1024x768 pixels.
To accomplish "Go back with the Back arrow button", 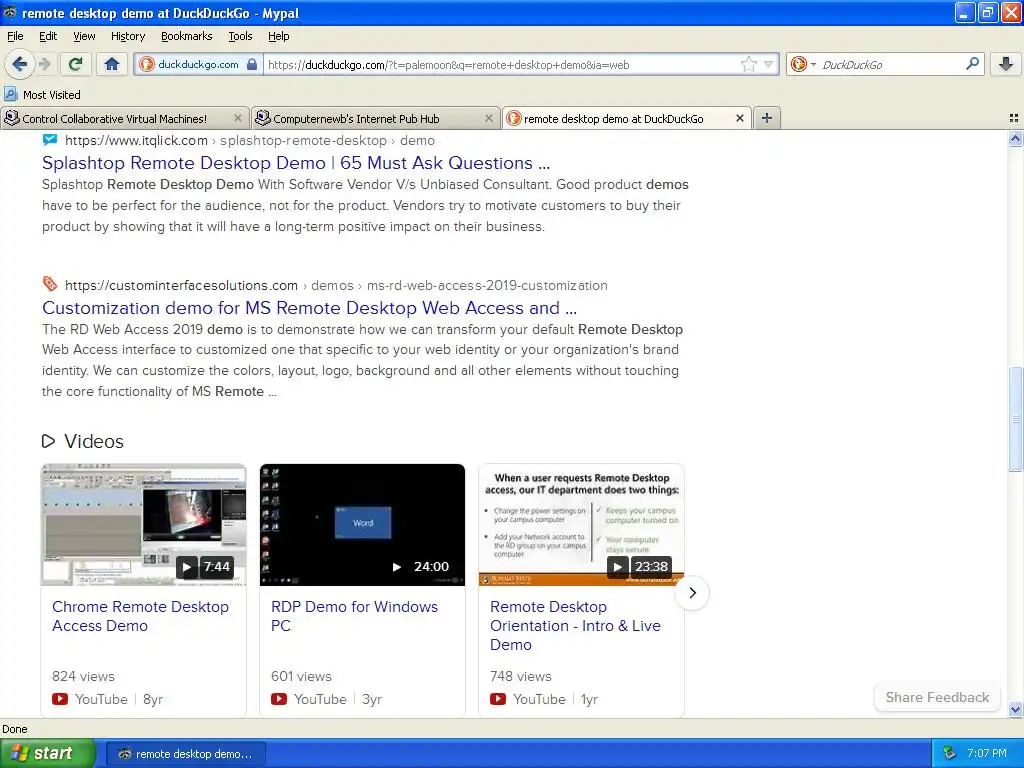I will [20, 64].
